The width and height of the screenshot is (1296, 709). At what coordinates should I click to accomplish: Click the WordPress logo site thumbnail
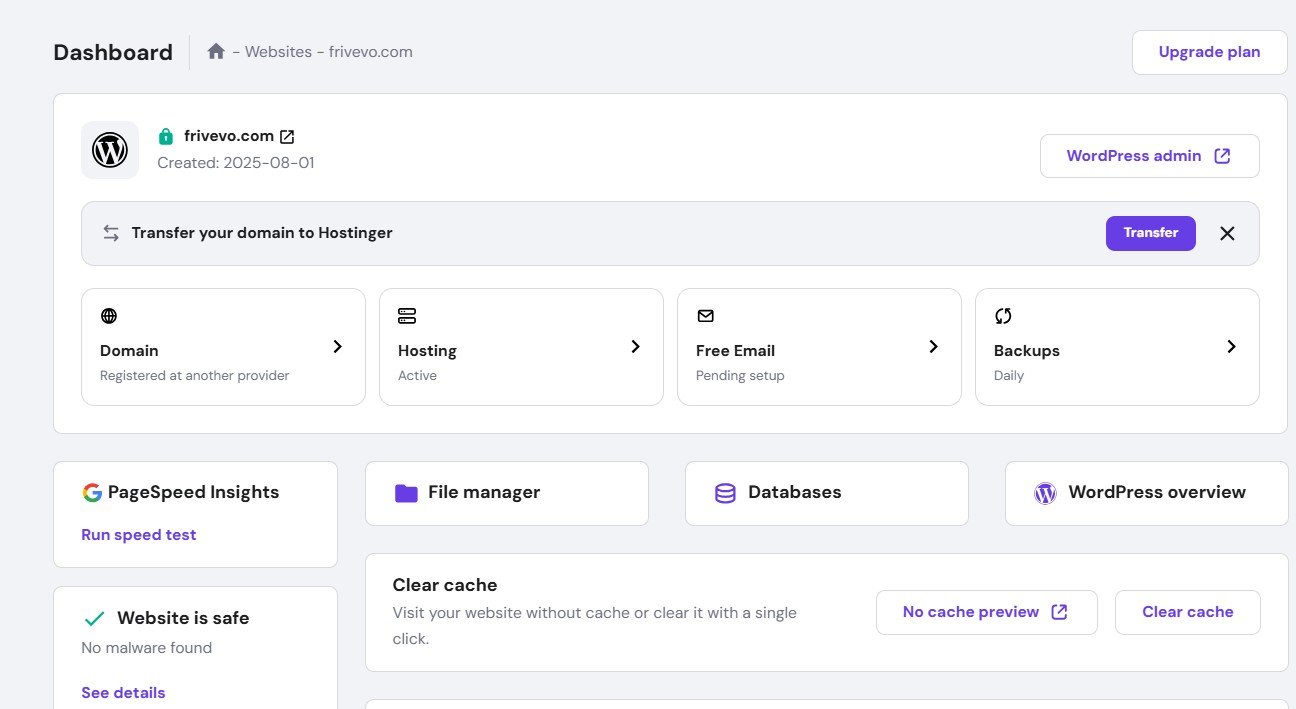pyautogui.click(x=110, y=150)
